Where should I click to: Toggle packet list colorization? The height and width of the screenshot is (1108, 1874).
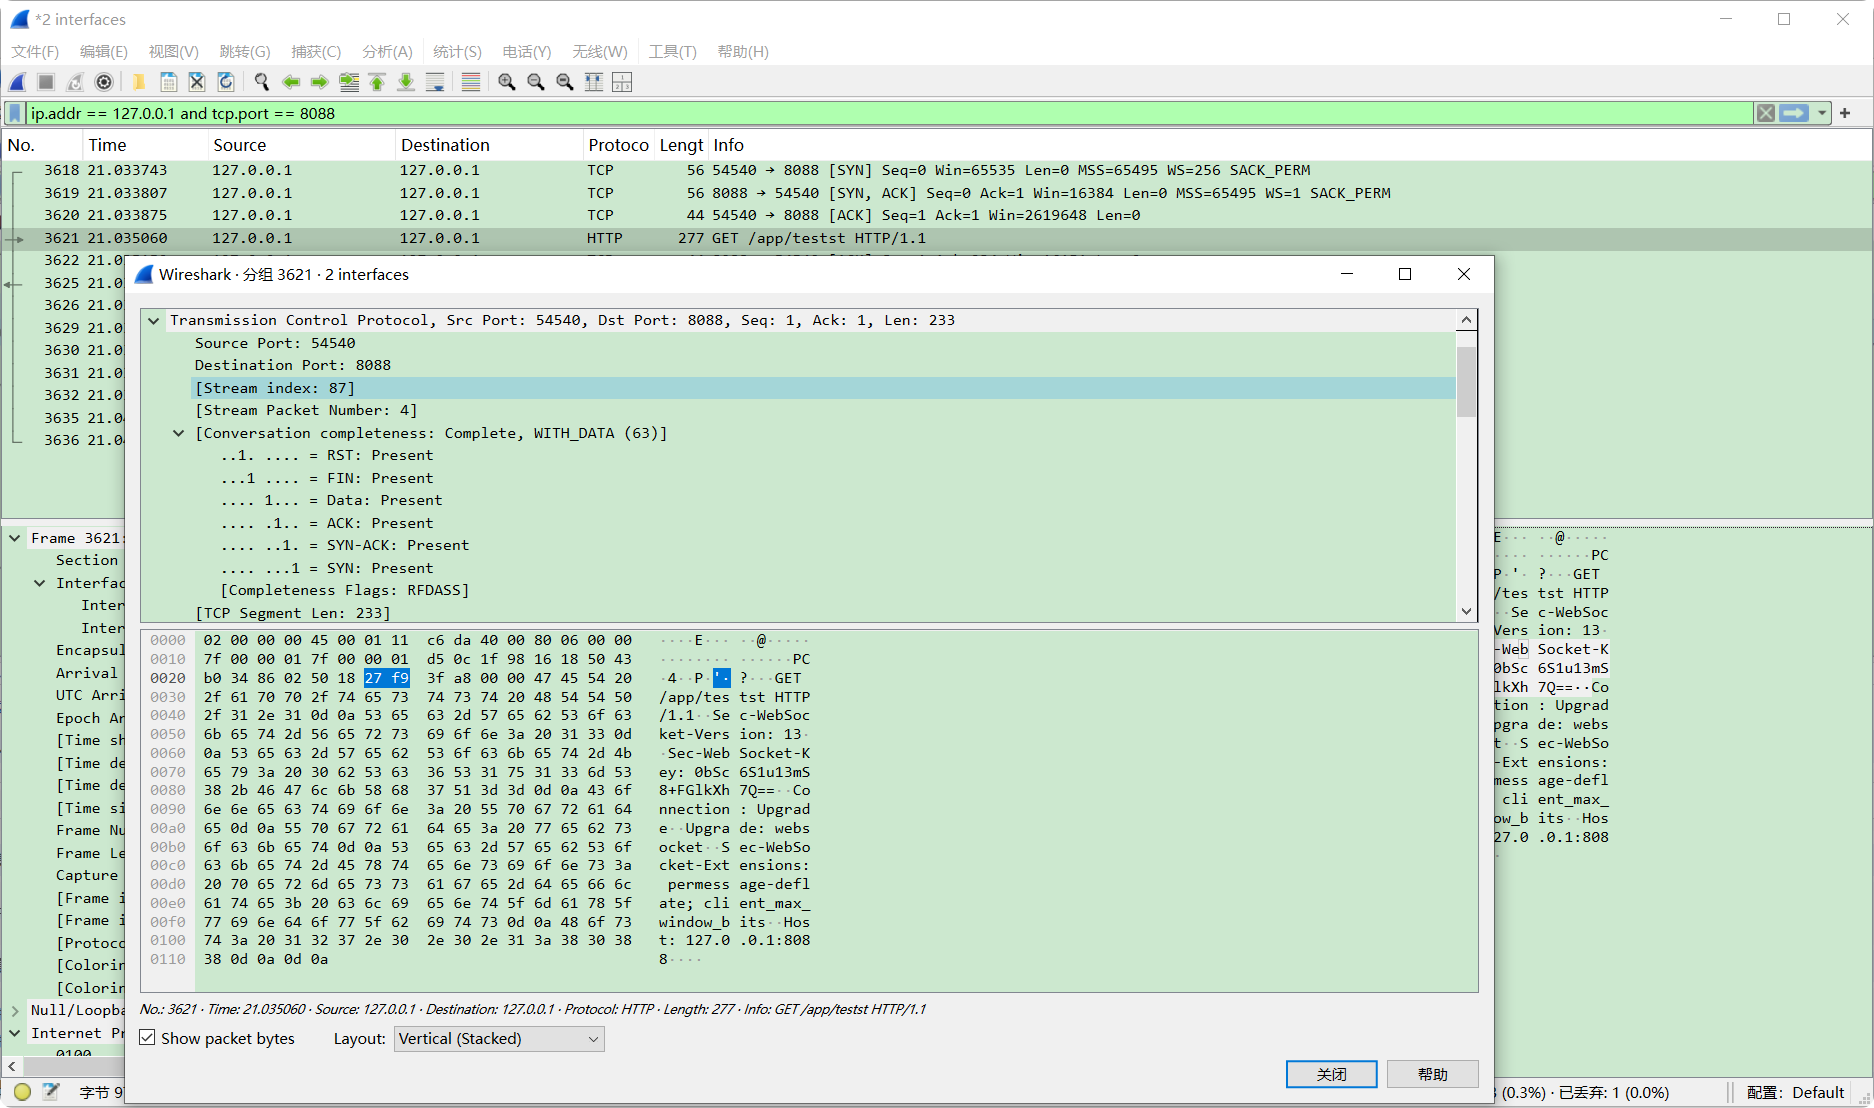pyautogui.click(x=471, y=82)
